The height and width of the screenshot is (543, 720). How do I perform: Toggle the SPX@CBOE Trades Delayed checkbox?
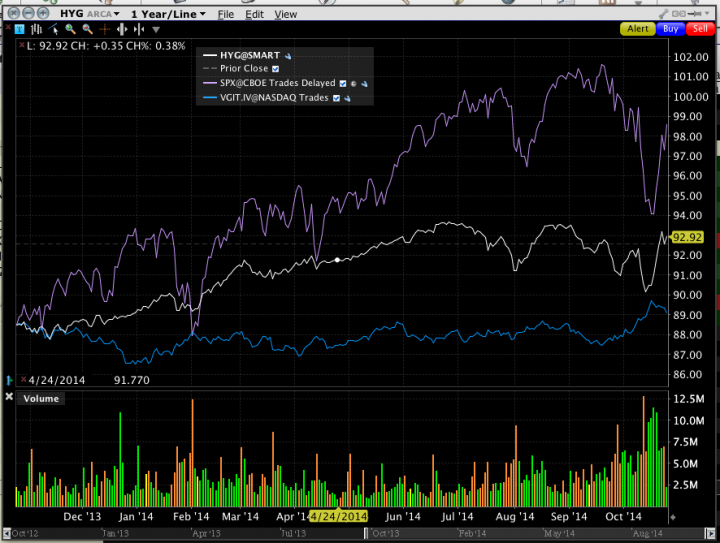pos(343,84)
